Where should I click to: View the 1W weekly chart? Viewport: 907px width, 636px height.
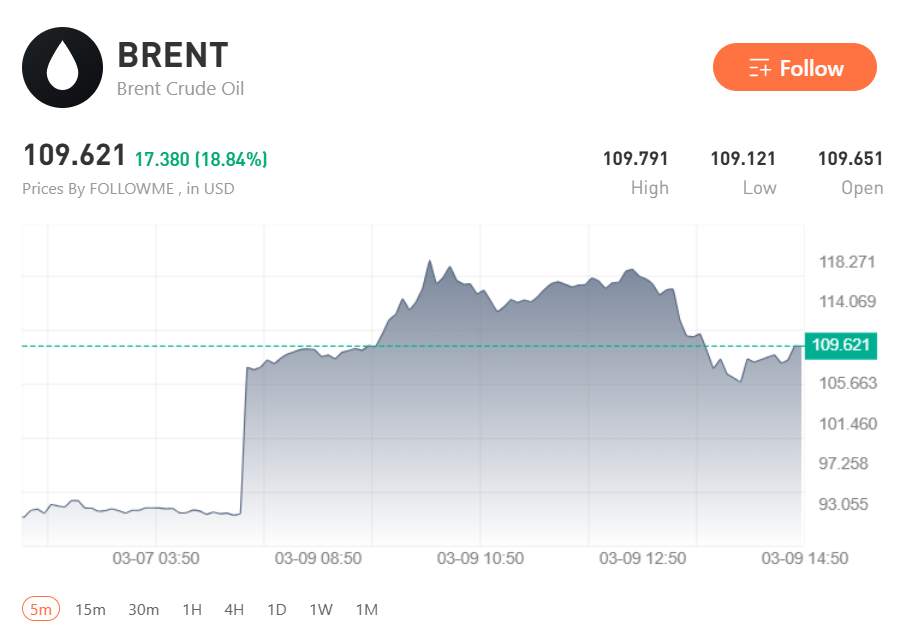click(320, 609)
